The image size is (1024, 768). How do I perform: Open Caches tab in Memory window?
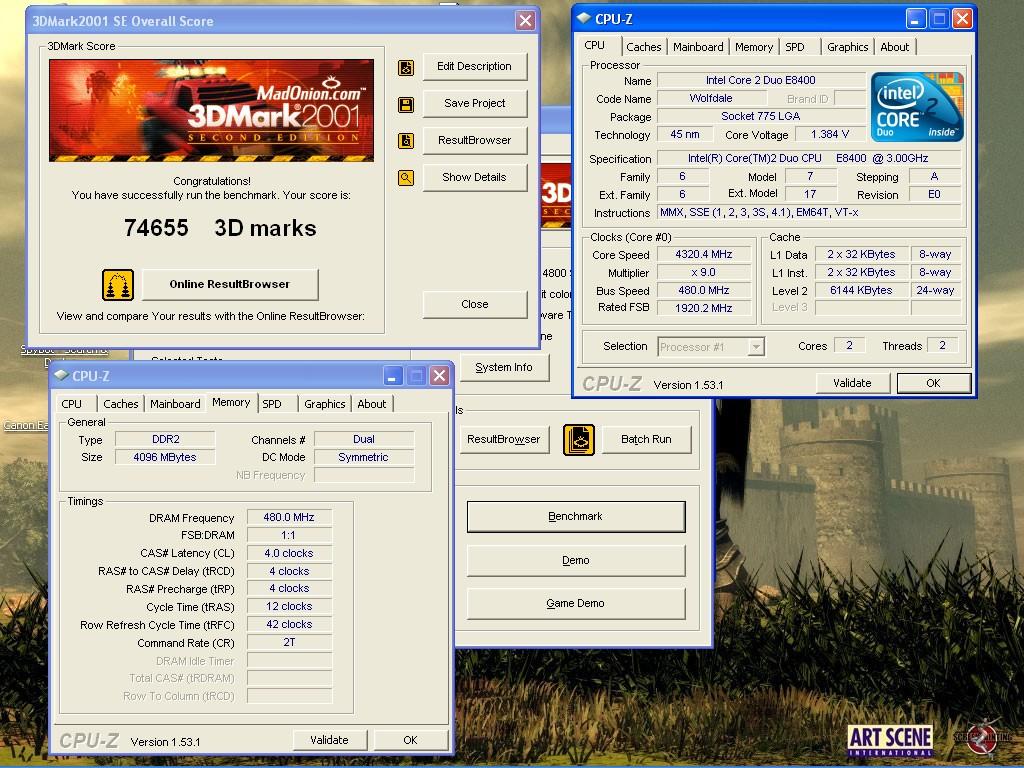(x=121, y=404)
